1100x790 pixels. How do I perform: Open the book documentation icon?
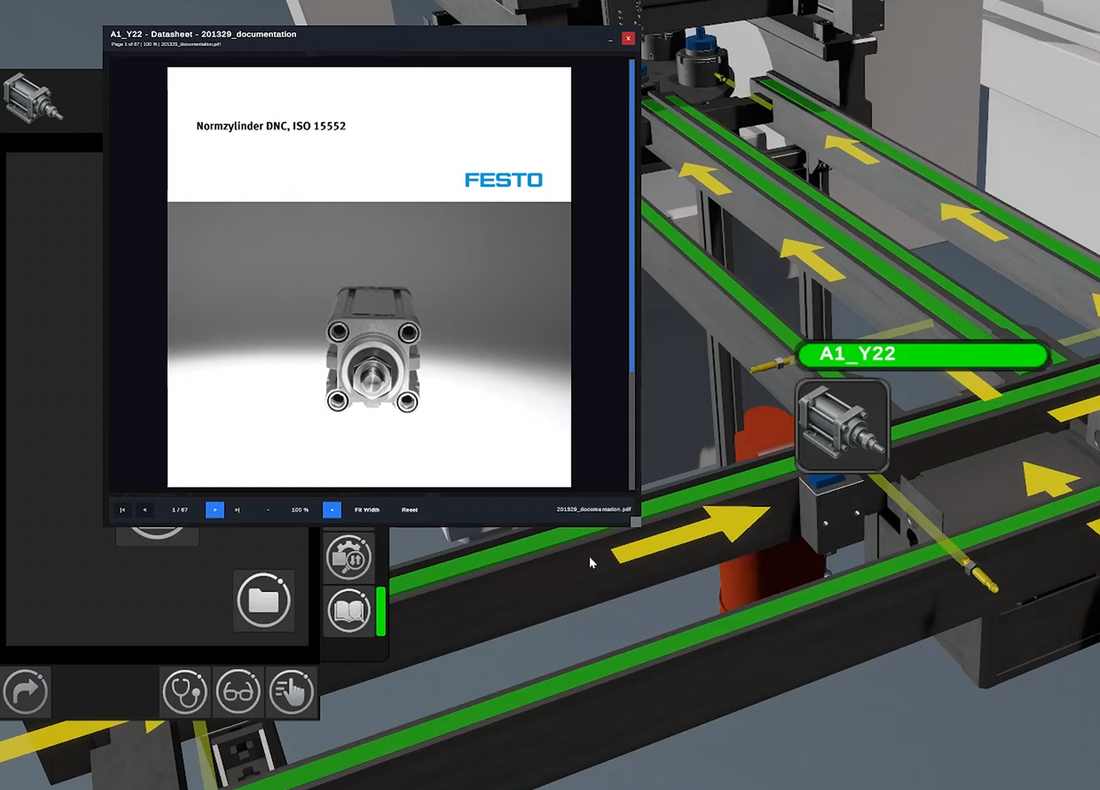(x=349, y=610)
